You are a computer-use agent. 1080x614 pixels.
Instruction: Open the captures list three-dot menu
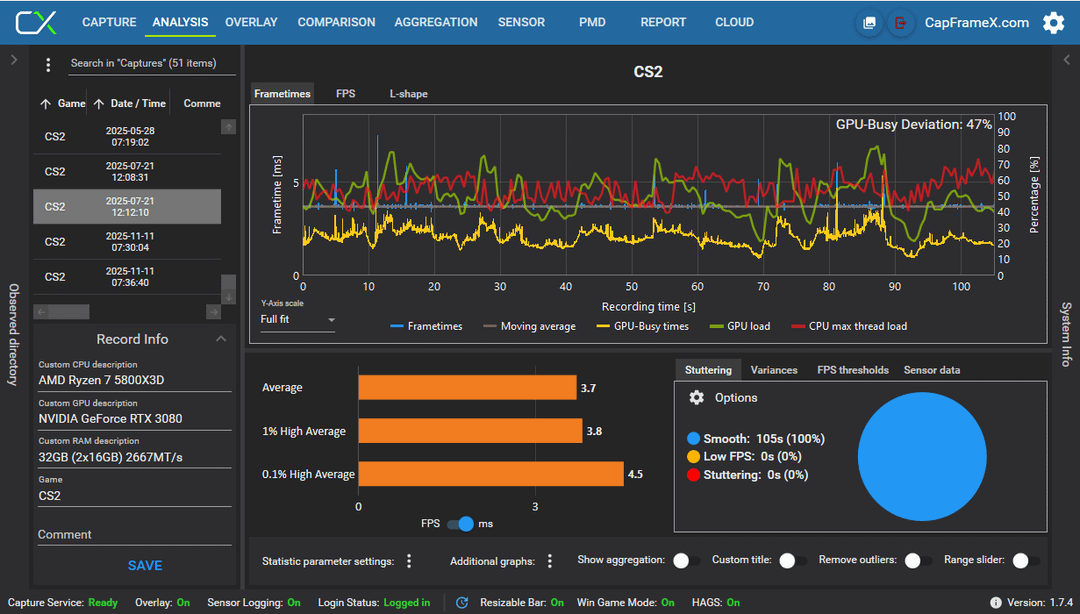click(x=48, y=65)
